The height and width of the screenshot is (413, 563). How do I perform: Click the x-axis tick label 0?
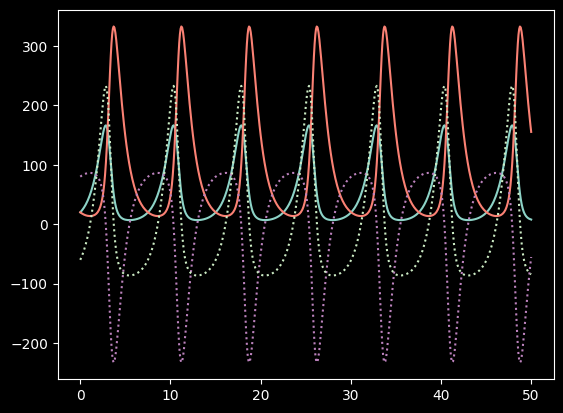pos(81,395)
